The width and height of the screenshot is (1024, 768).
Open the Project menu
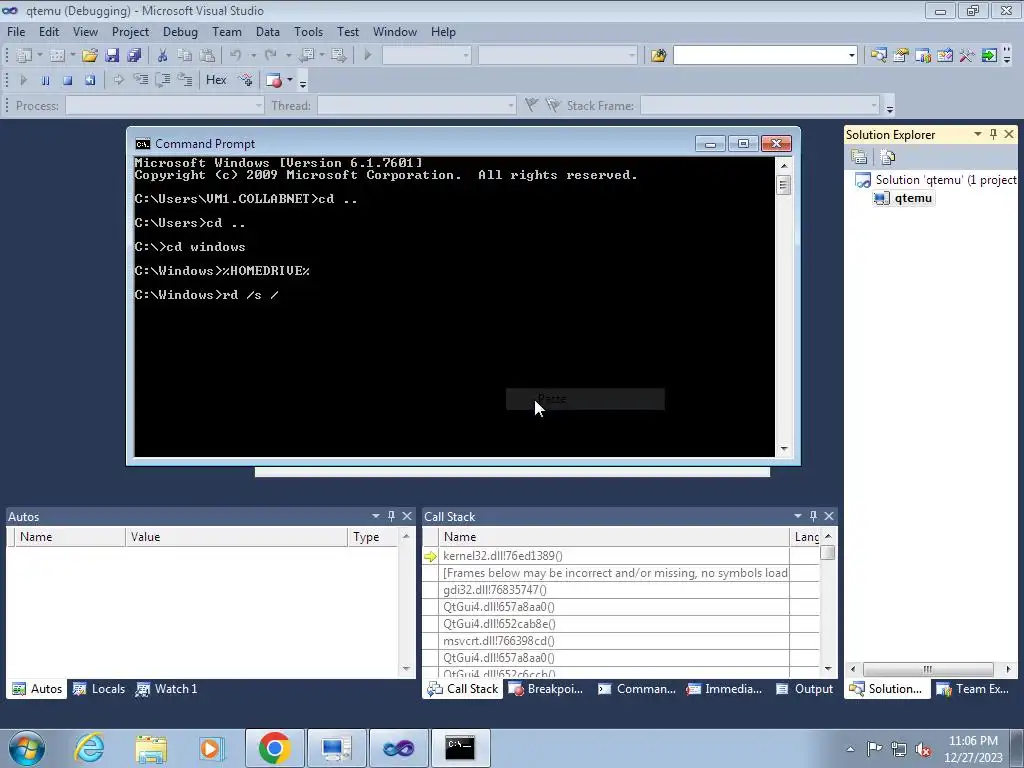pos(130,32)
